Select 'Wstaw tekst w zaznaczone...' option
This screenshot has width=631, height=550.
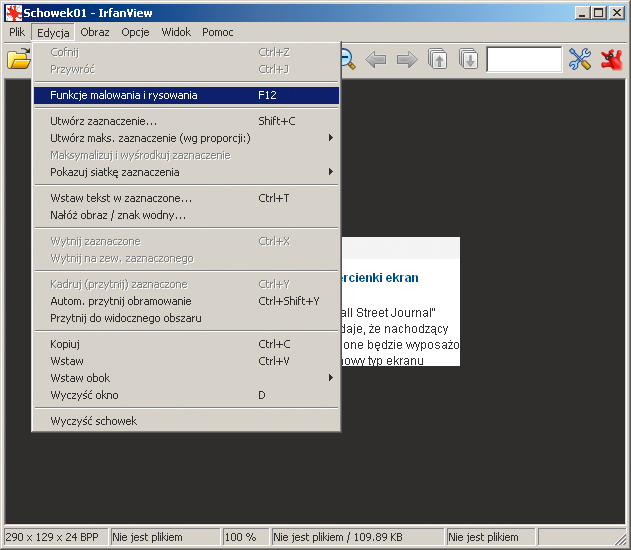(120, 198)
